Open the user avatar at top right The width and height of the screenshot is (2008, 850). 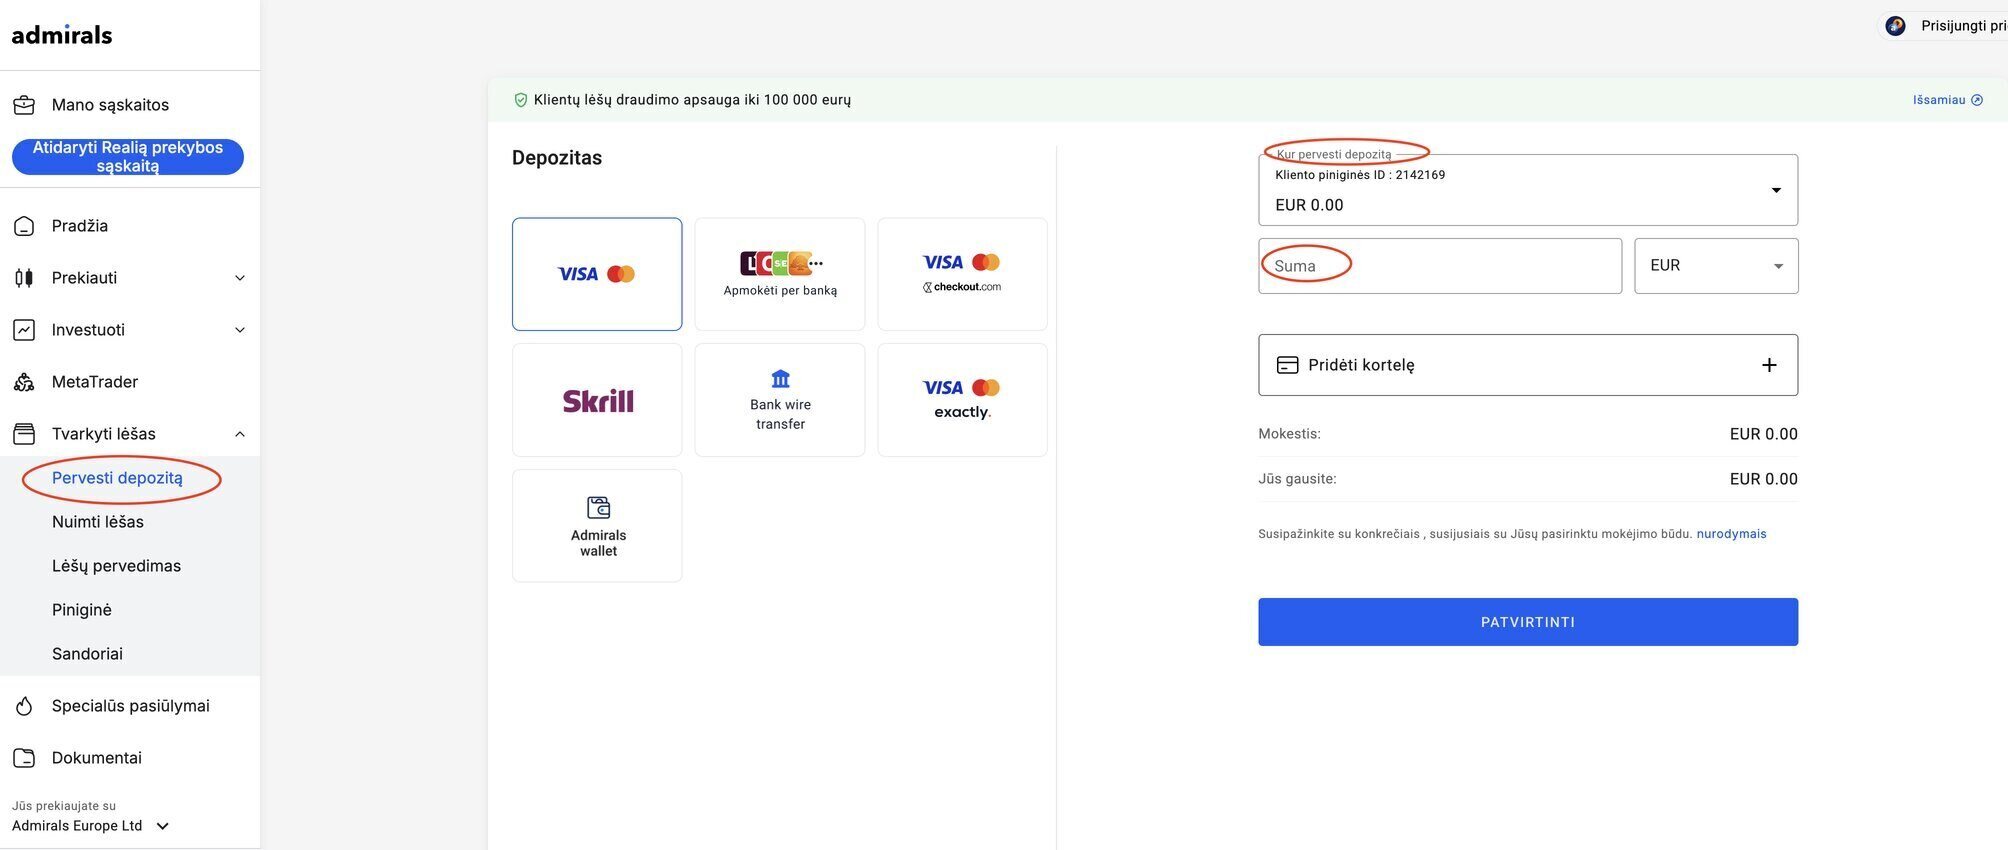coord(1895,26)
